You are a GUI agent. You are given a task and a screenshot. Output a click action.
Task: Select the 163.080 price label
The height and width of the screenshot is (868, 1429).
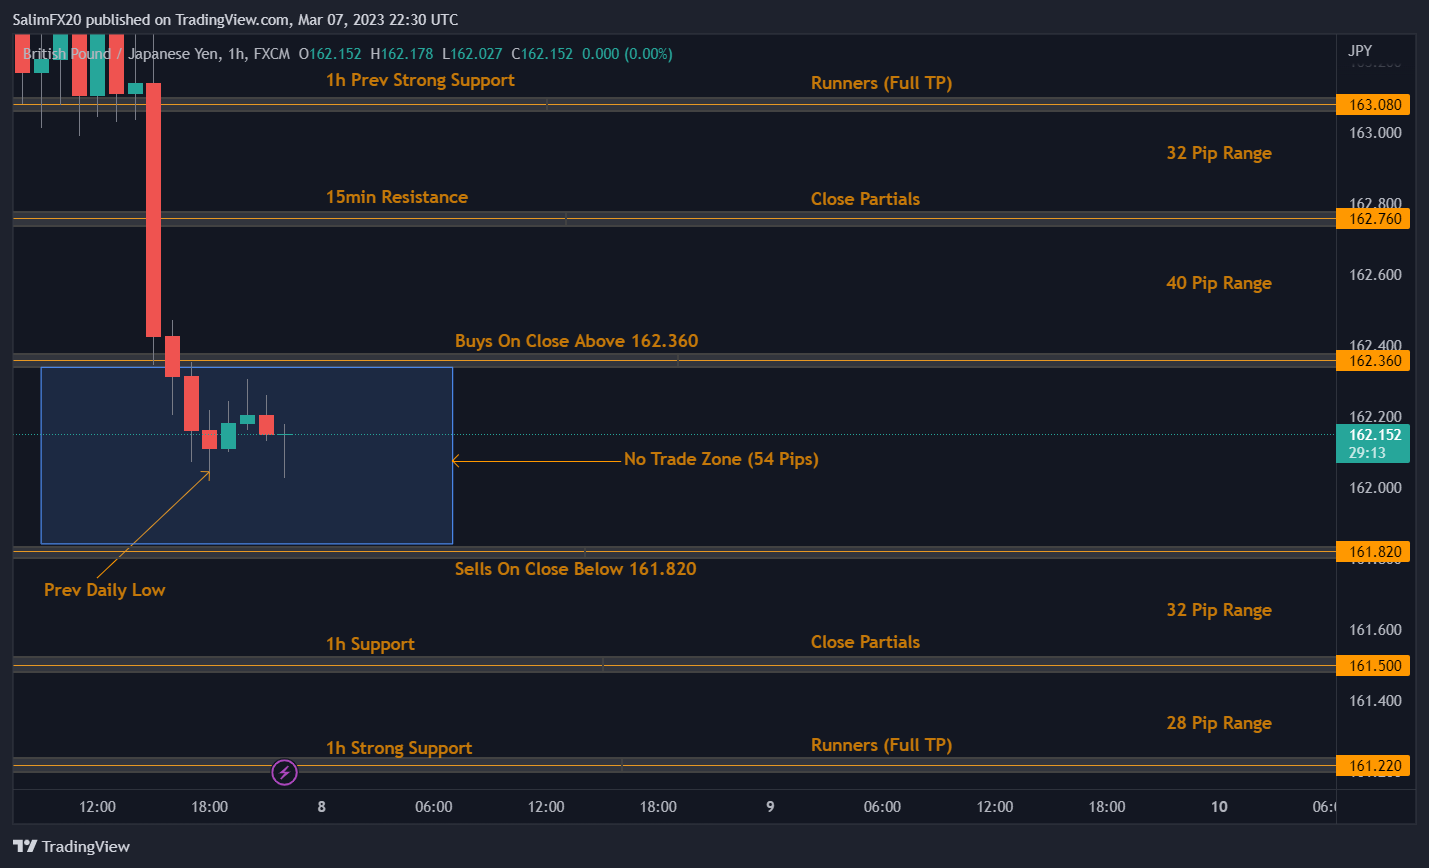click(x=1374, y=105)
